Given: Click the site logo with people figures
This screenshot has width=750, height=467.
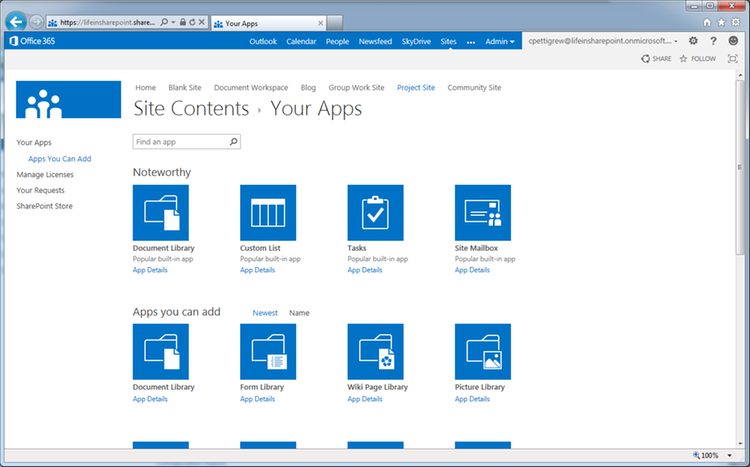Looking at the screenshot, I should pos(68,100).
